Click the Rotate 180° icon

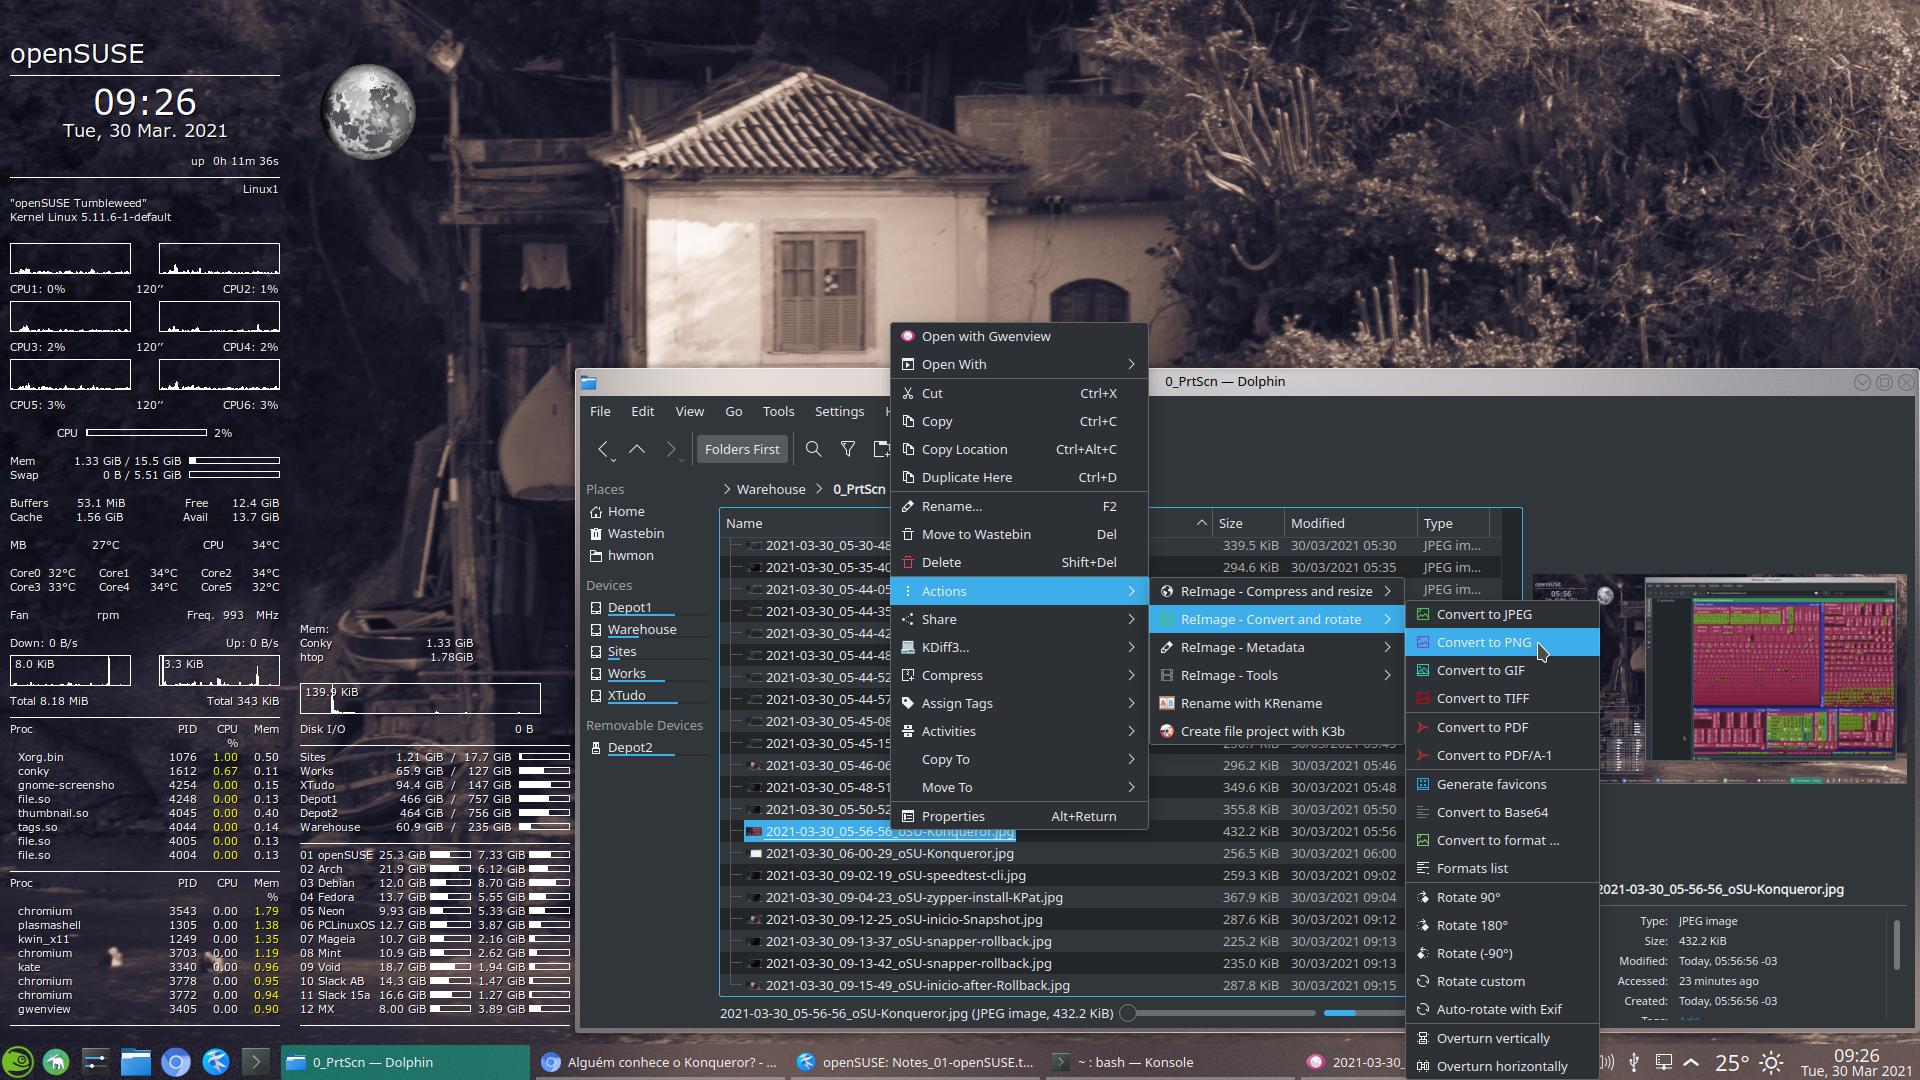1423,925
